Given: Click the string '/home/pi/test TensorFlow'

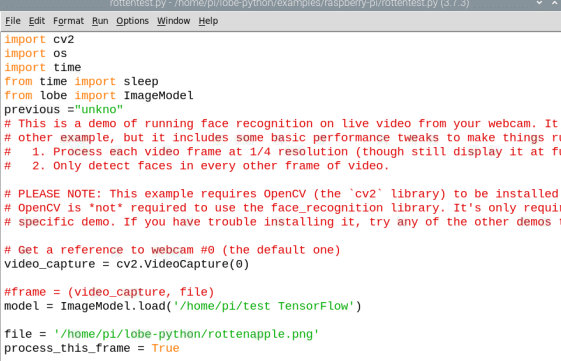Looking at the screenshot, I should click(263, 306).
